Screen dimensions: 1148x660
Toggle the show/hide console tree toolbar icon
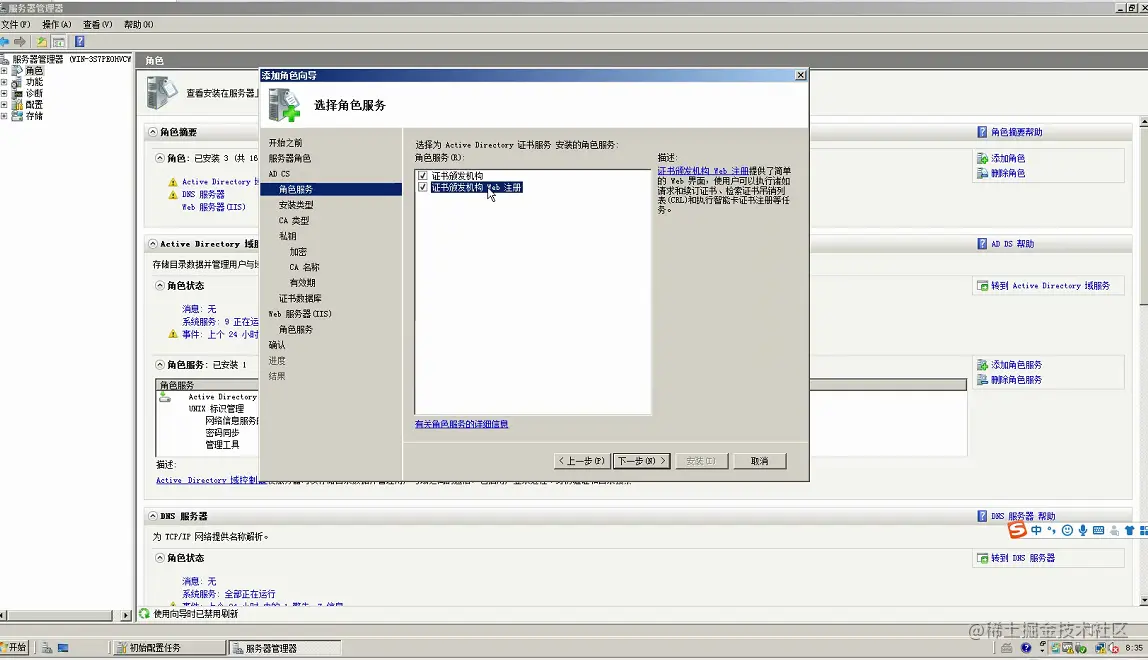point(59,42)
